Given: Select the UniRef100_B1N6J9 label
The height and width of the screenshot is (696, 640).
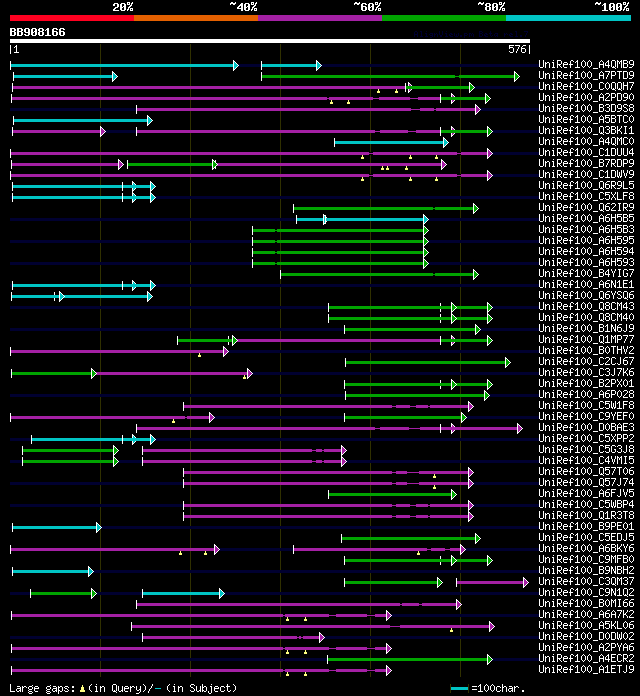Looking at the screenshot, I should 586,328.
